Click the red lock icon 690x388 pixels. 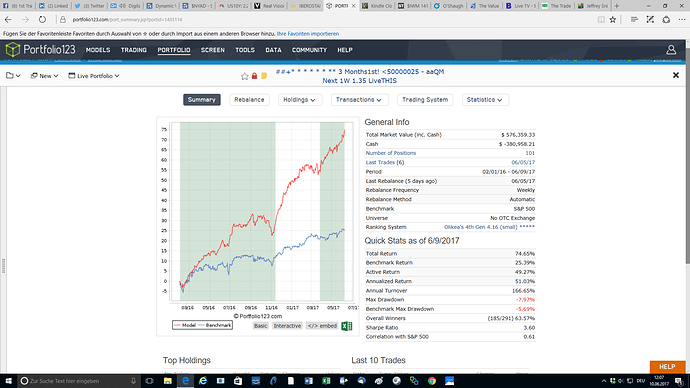click(254, 76)
